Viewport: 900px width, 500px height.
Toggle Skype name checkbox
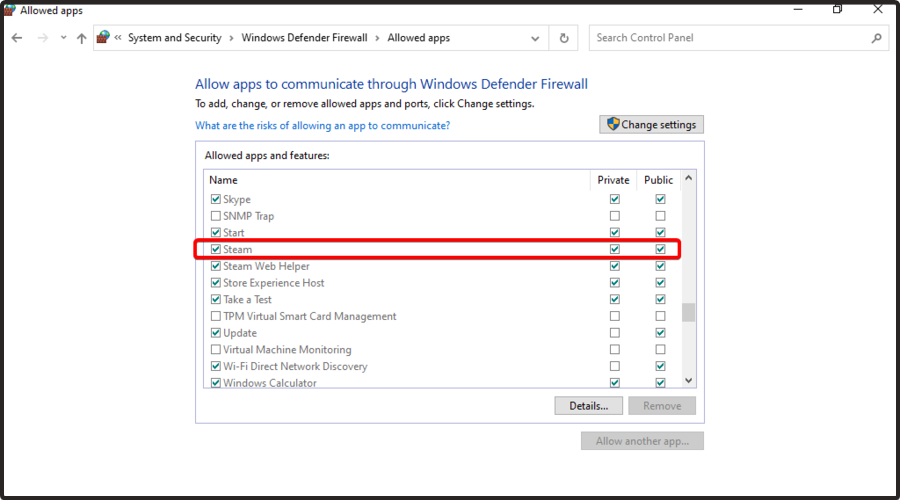point(216,199)
